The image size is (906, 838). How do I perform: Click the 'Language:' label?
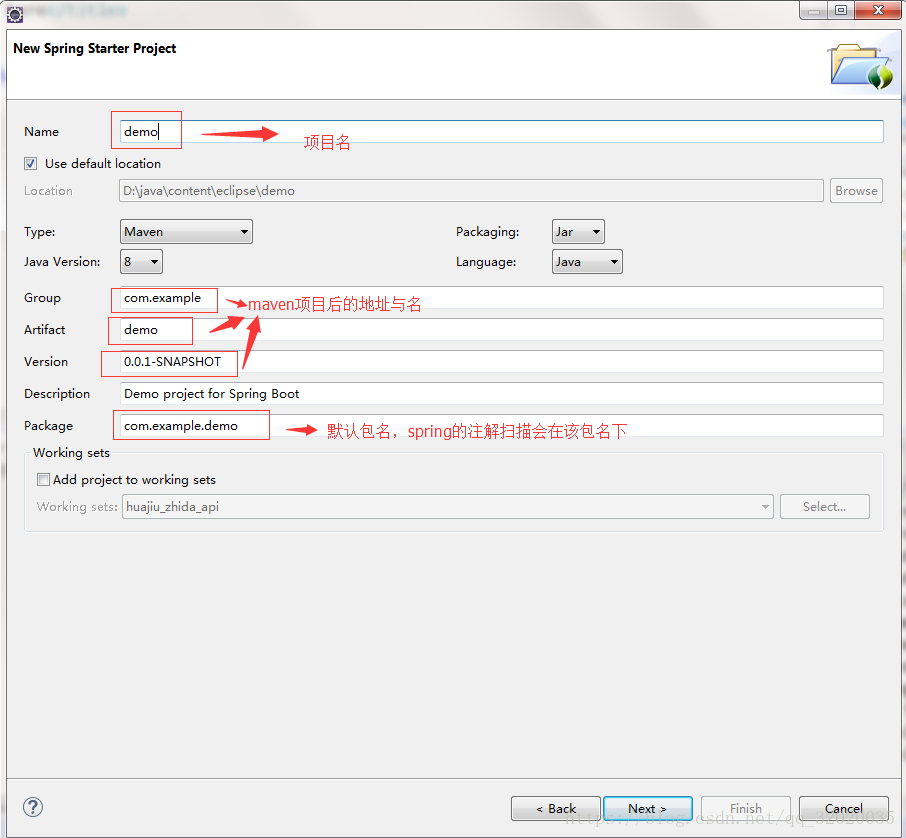click(x=486, y=262)
